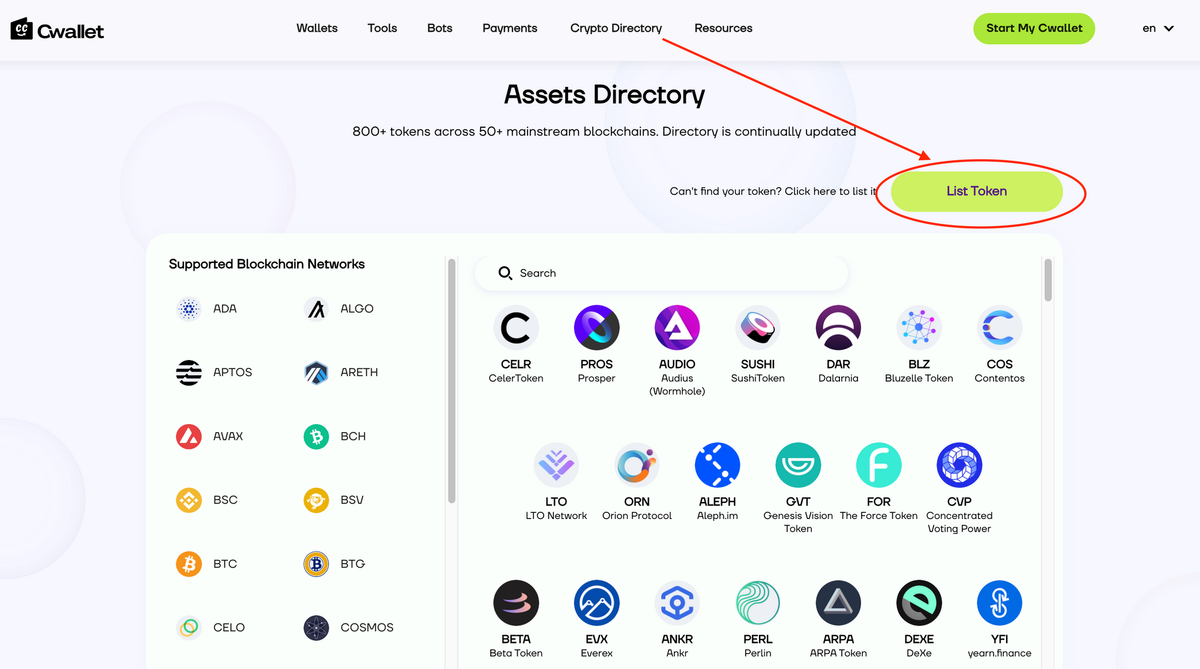Open the YFI yearn.finance icon

999,603
